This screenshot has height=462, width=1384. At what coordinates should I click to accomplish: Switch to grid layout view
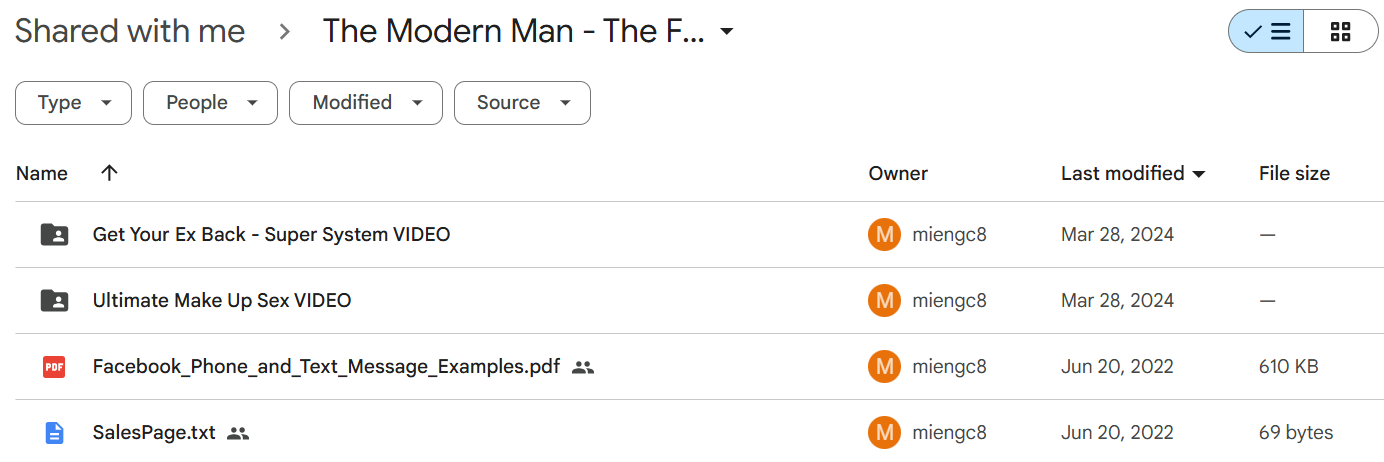tap(1341, 32)
